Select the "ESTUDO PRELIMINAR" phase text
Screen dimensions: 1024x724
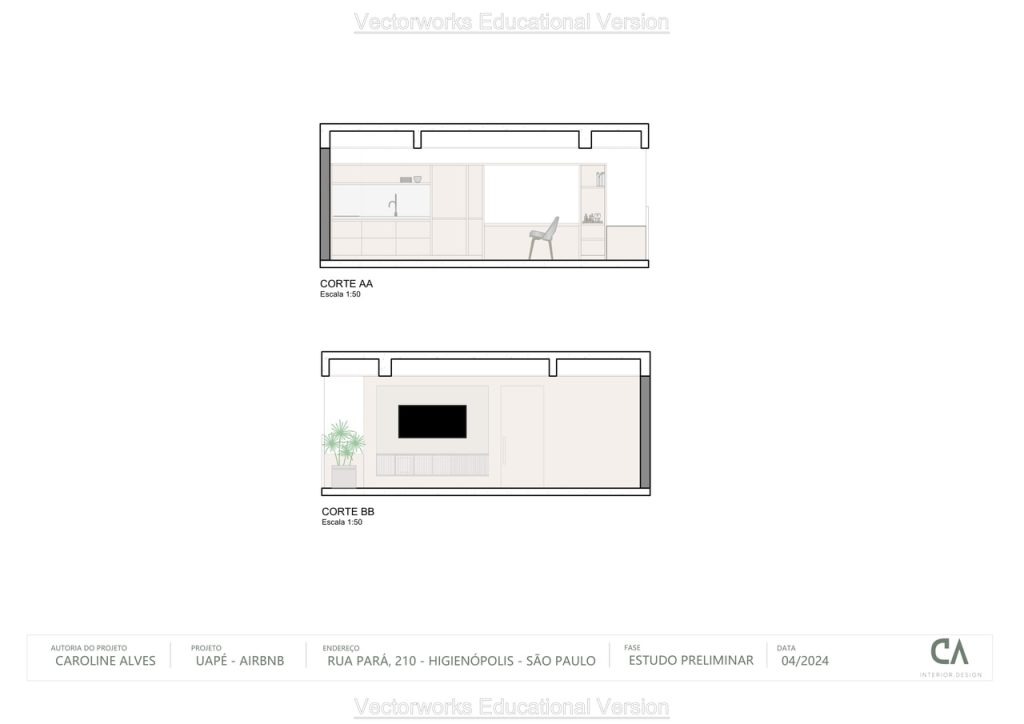[x=690, y=660]
